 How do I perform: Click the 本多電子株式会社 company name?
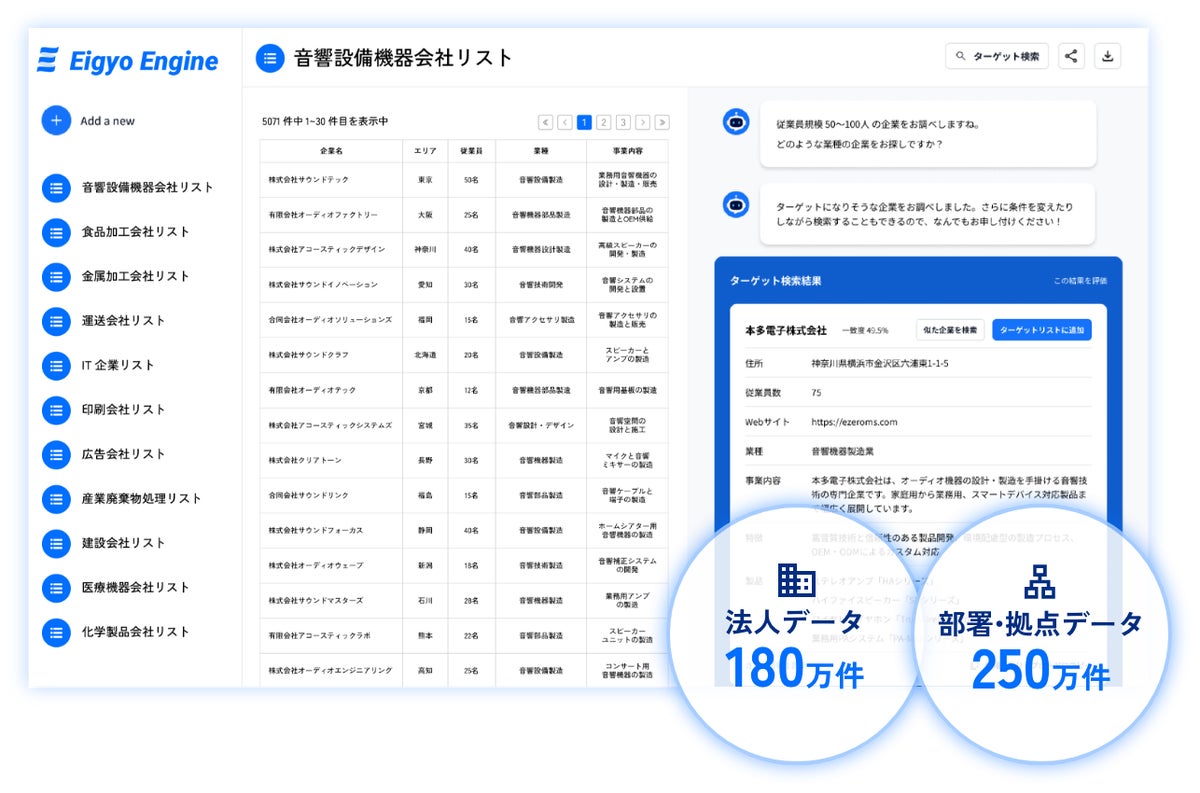click(786, 330)
